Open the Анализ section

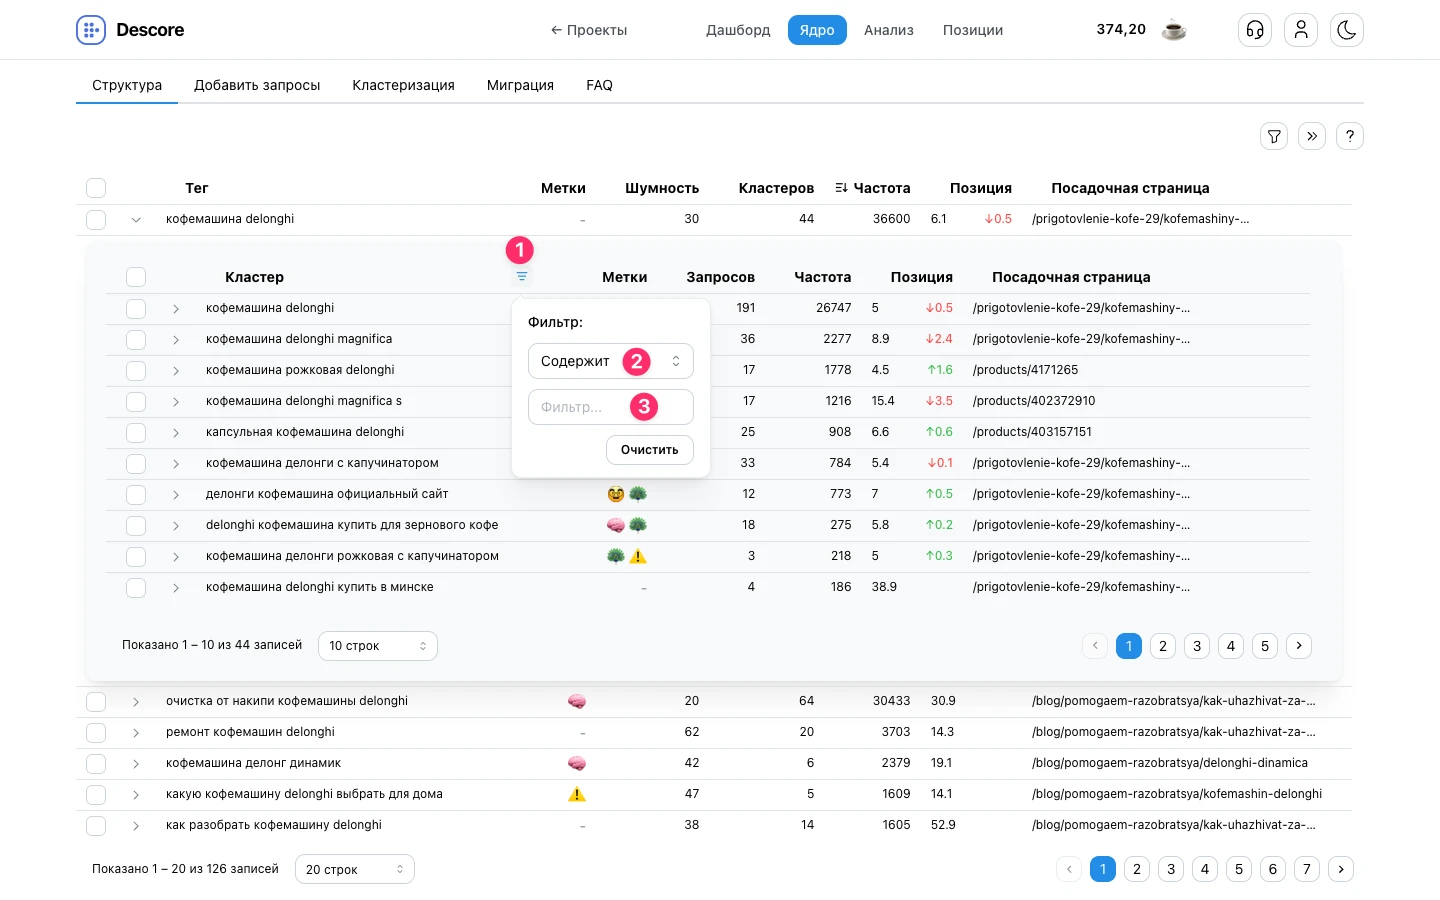[x=889, y=30]
